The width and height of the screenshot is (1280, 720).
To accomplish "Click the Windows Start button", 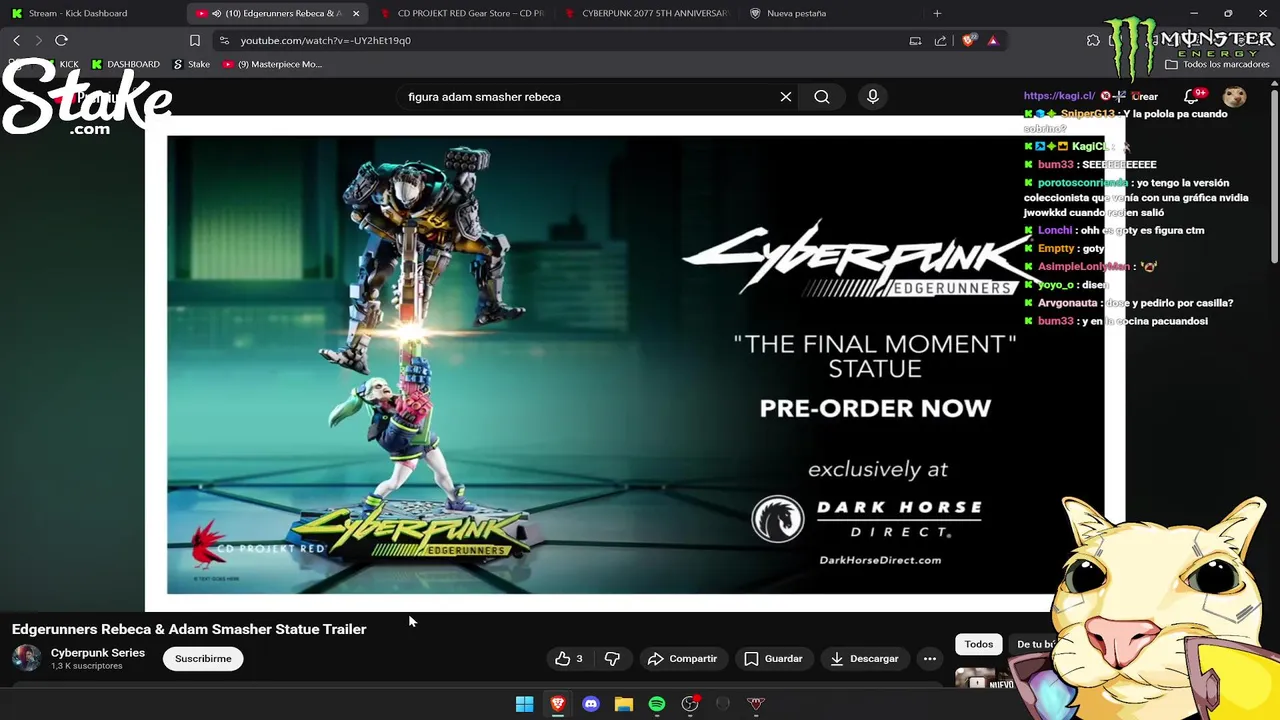I will (524, 704).
